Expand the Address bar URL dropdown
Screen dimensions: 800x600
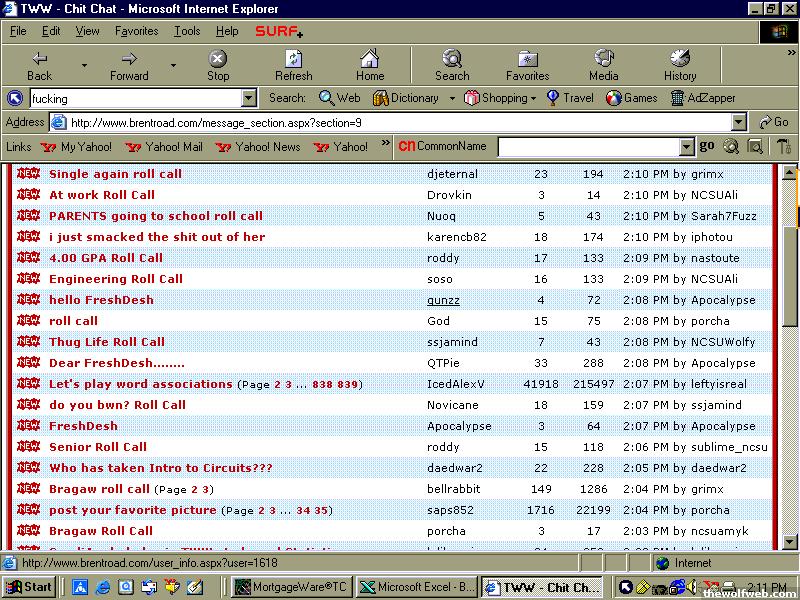point(739,122)
